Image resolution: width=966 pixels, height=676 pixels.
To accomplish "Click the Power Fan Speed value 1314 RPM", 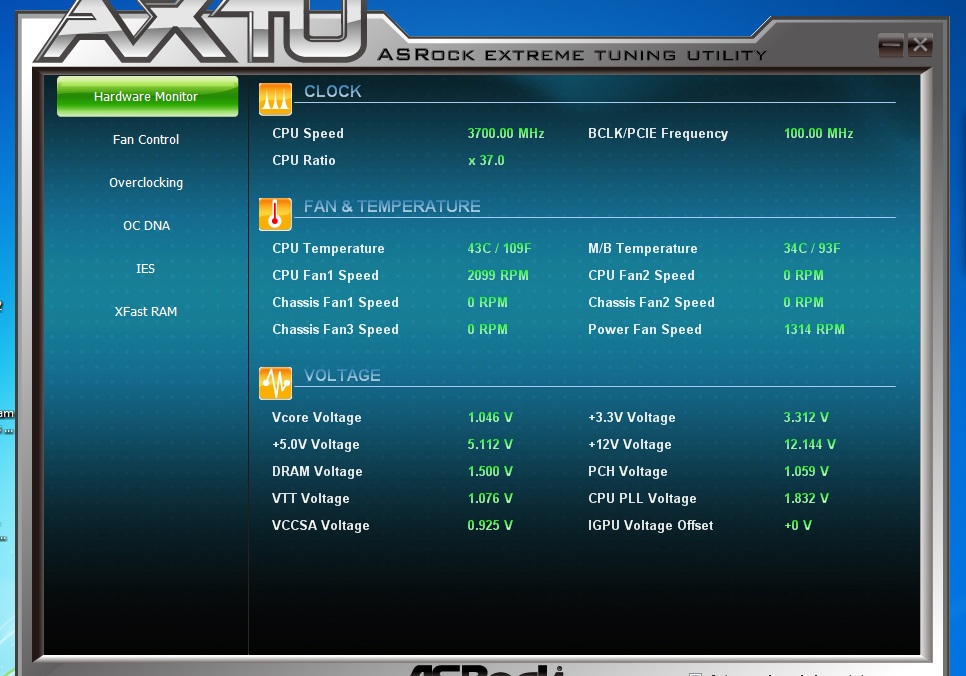I will coord(814,330).
